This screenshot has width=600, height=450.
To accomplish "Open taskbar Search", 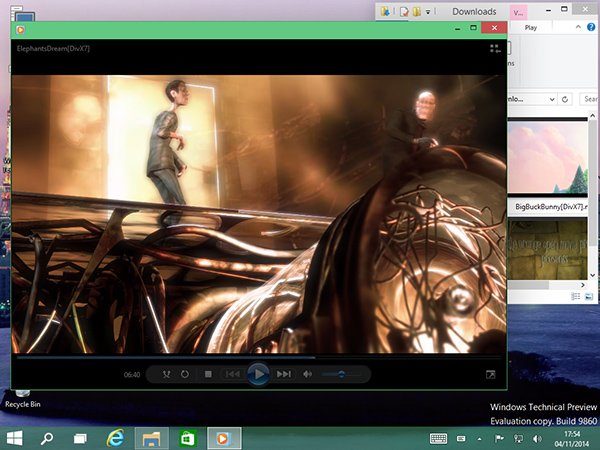I will [x=47, y=438].
